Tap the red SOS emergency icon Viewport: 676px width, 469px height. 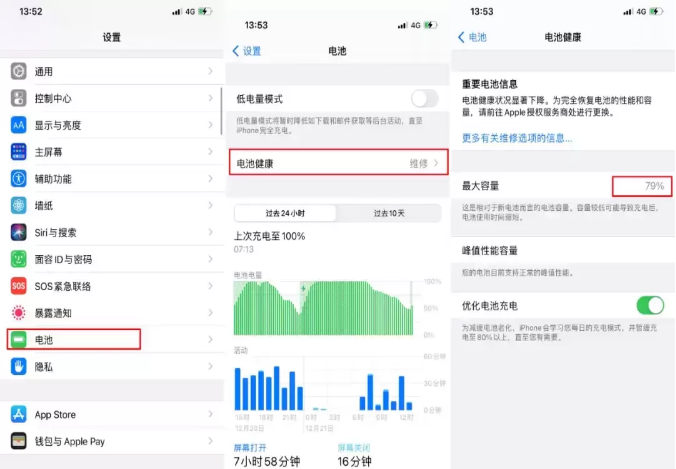[x=19, y=286]
